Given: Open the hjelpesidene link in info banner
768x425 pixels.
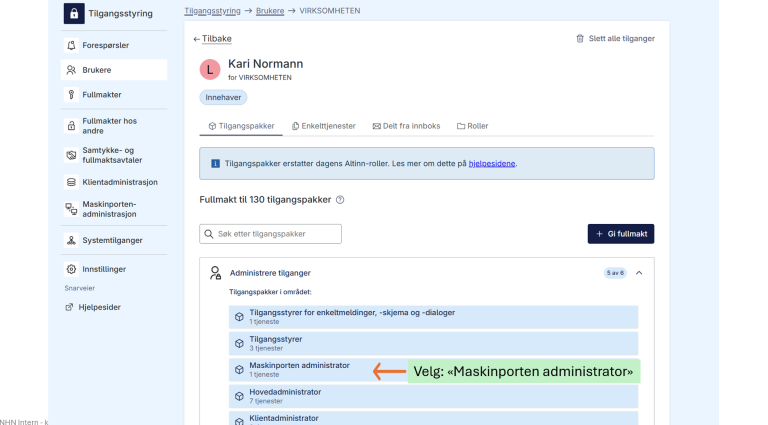Looking at the screenshot, I should (492, 164).
